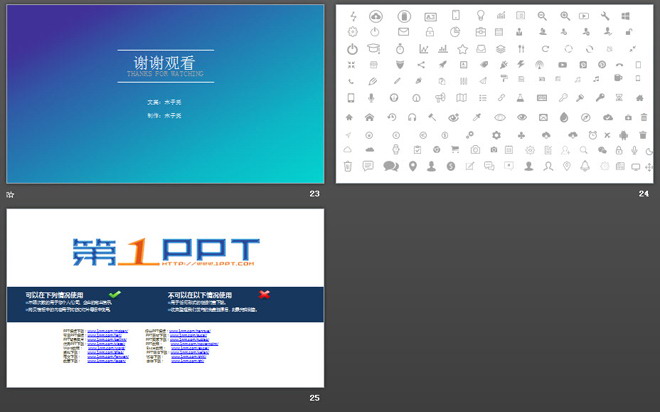Click the shopping cart icon on slide 24

(x=455, y=149)
